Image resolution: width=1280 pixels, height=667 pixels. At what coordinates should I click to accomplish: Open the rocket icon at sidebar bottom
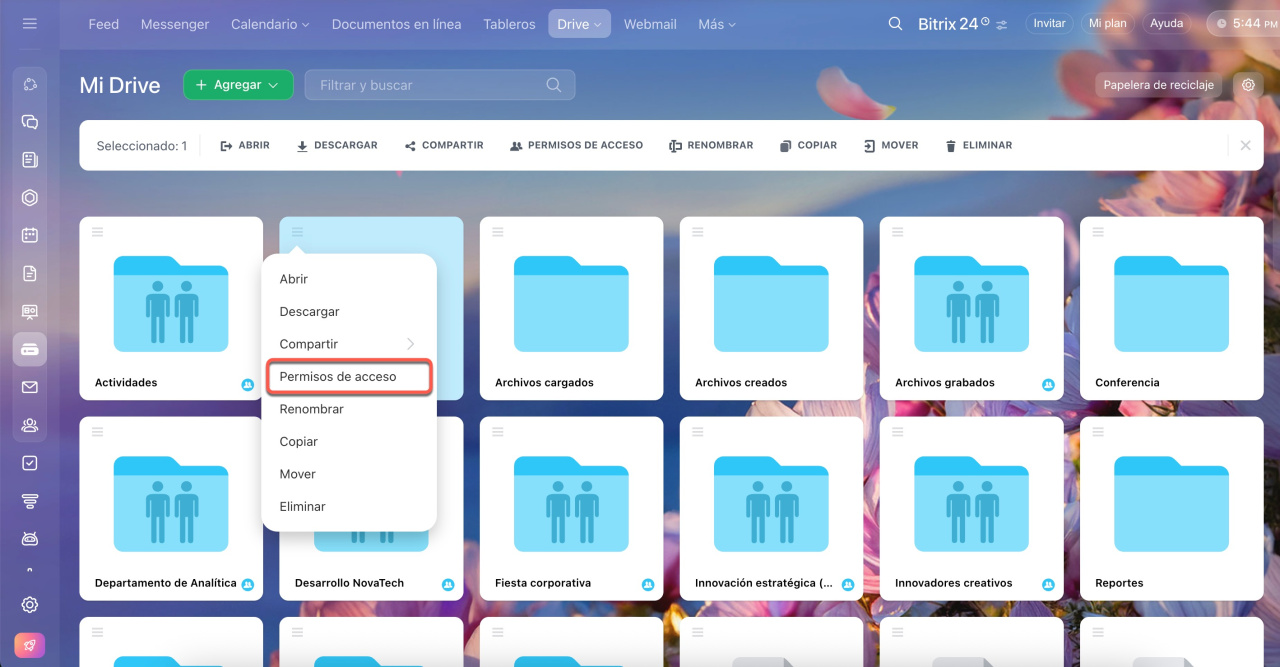[30, 646]
